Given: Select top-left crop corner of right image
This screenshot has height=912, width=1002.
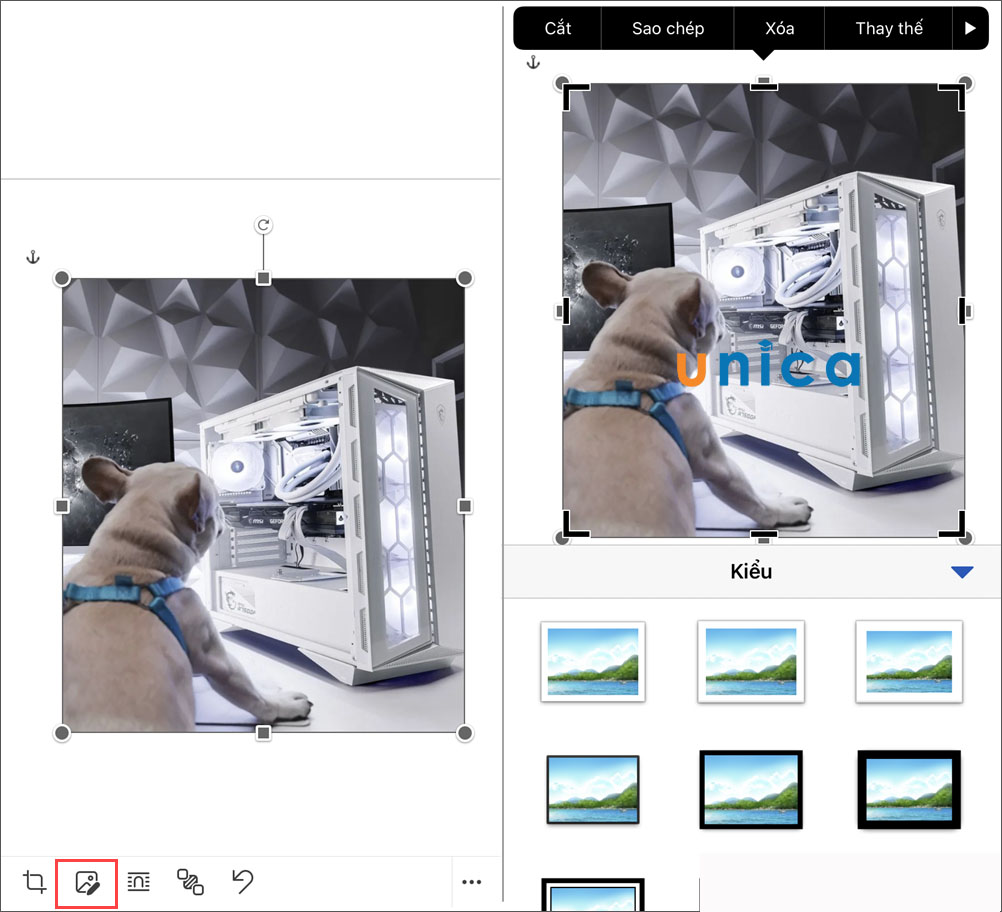Looking at the screenshot, I should click(574, 96).
